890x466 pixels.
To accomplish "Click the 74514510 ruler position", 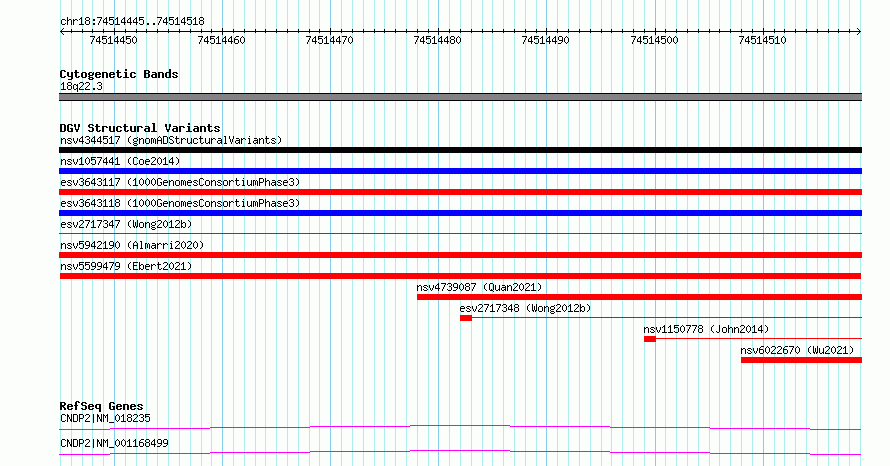I will tap(762, 40).
